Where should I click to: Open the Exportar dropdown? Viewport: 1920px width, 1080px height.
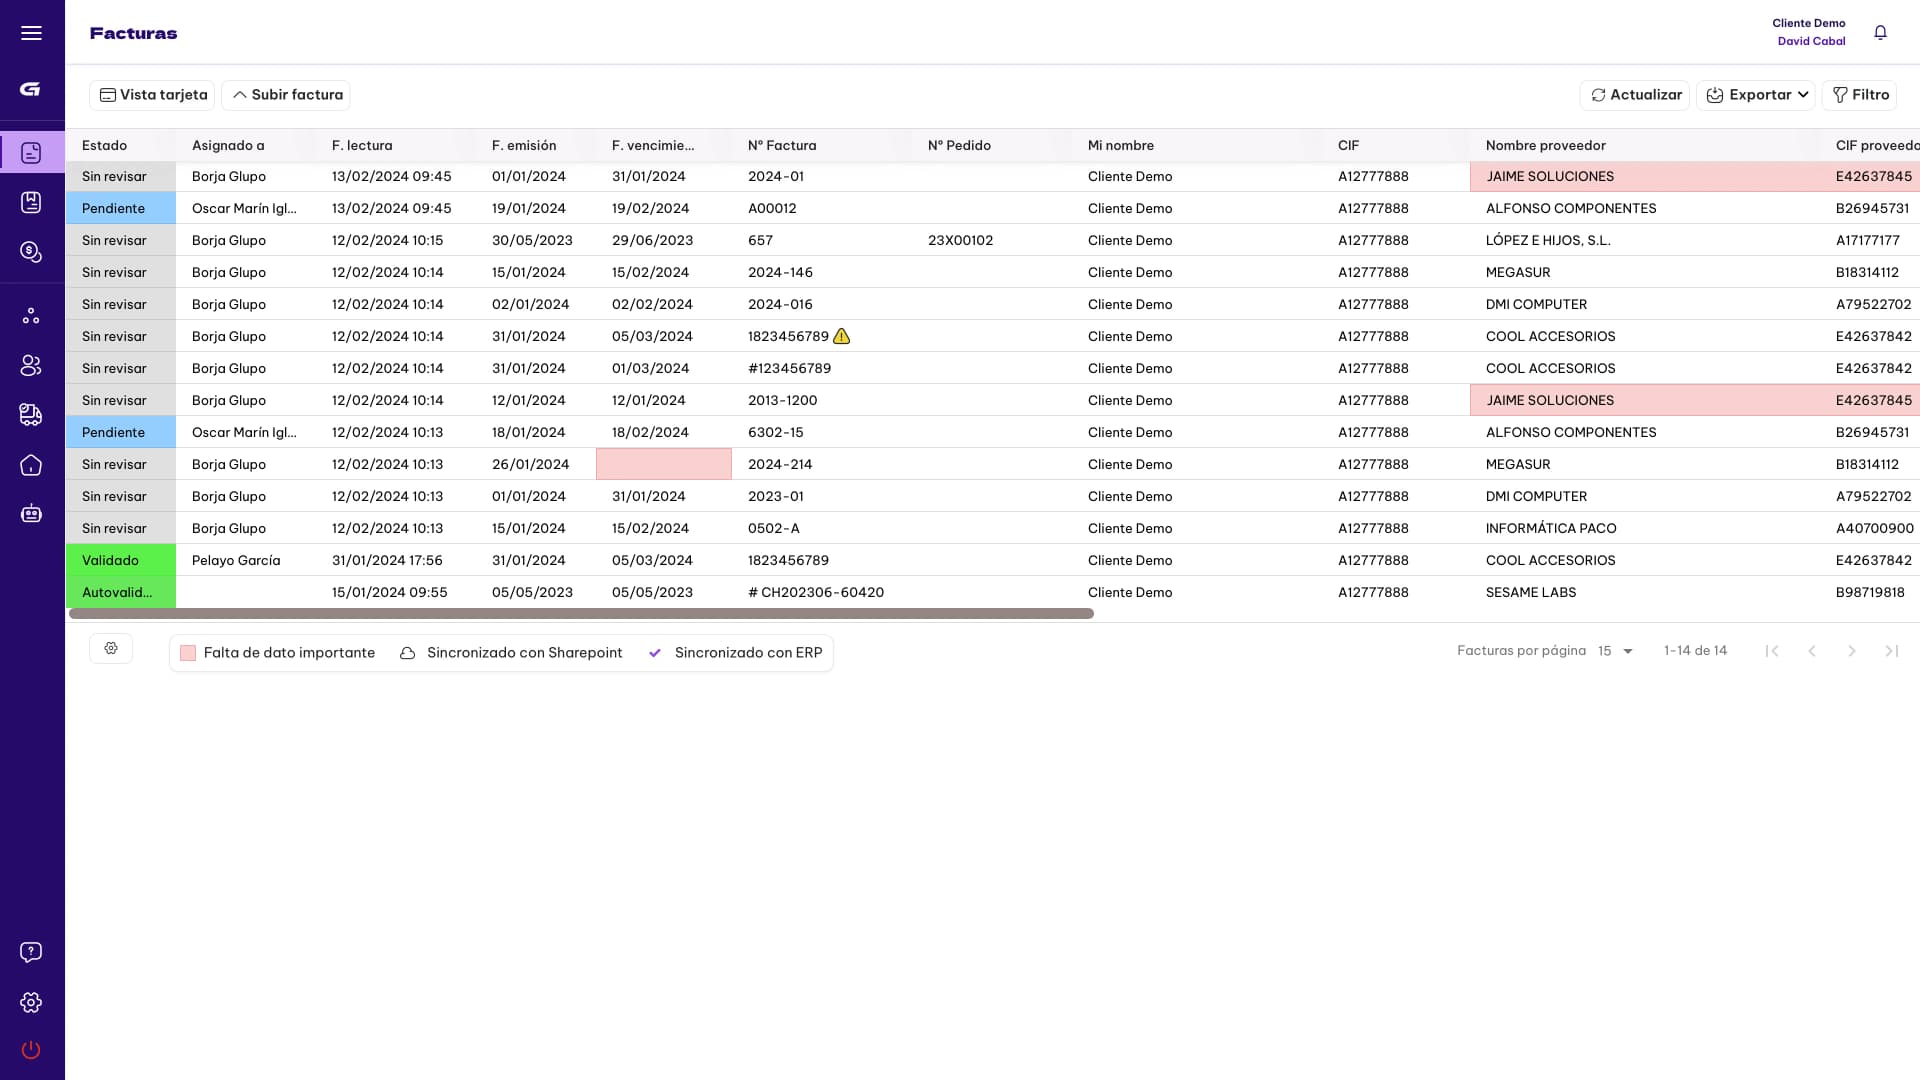pos(1756,95)
